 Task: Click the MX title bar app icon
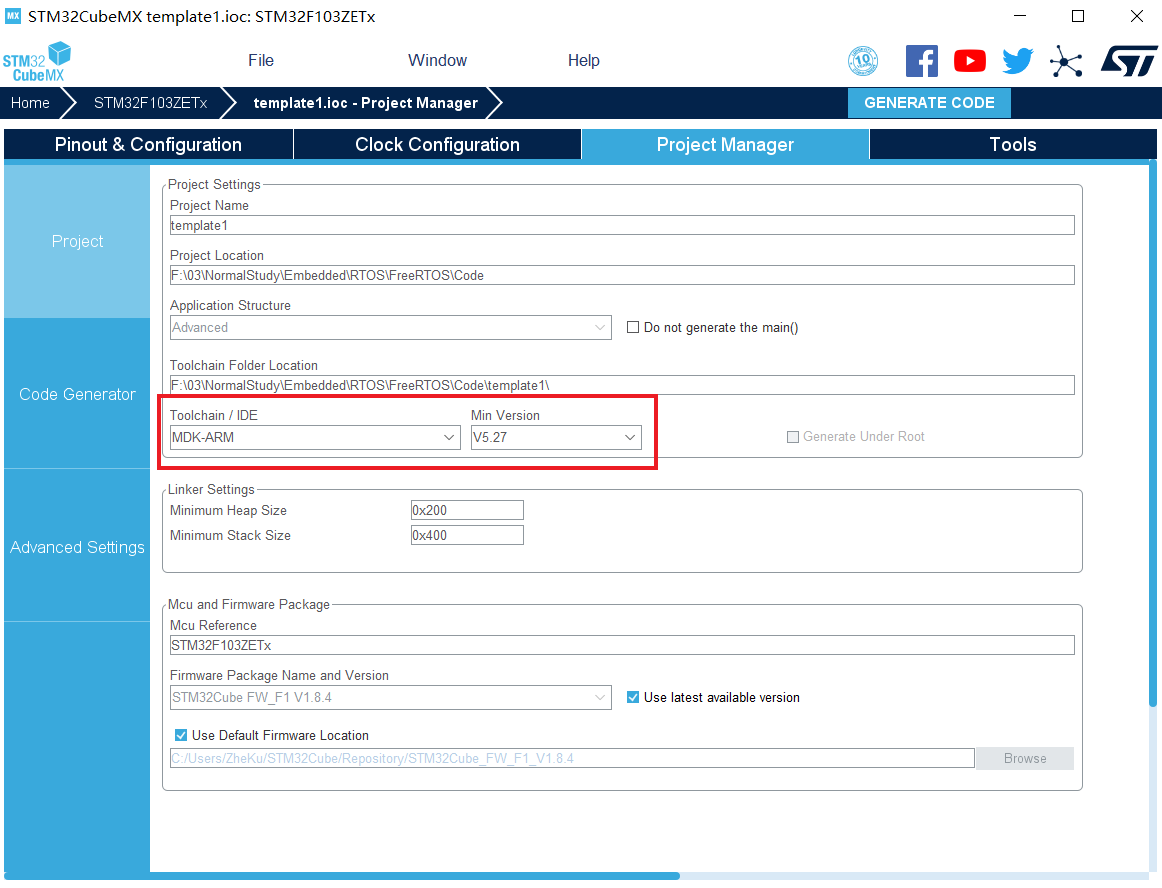[13, 16]
